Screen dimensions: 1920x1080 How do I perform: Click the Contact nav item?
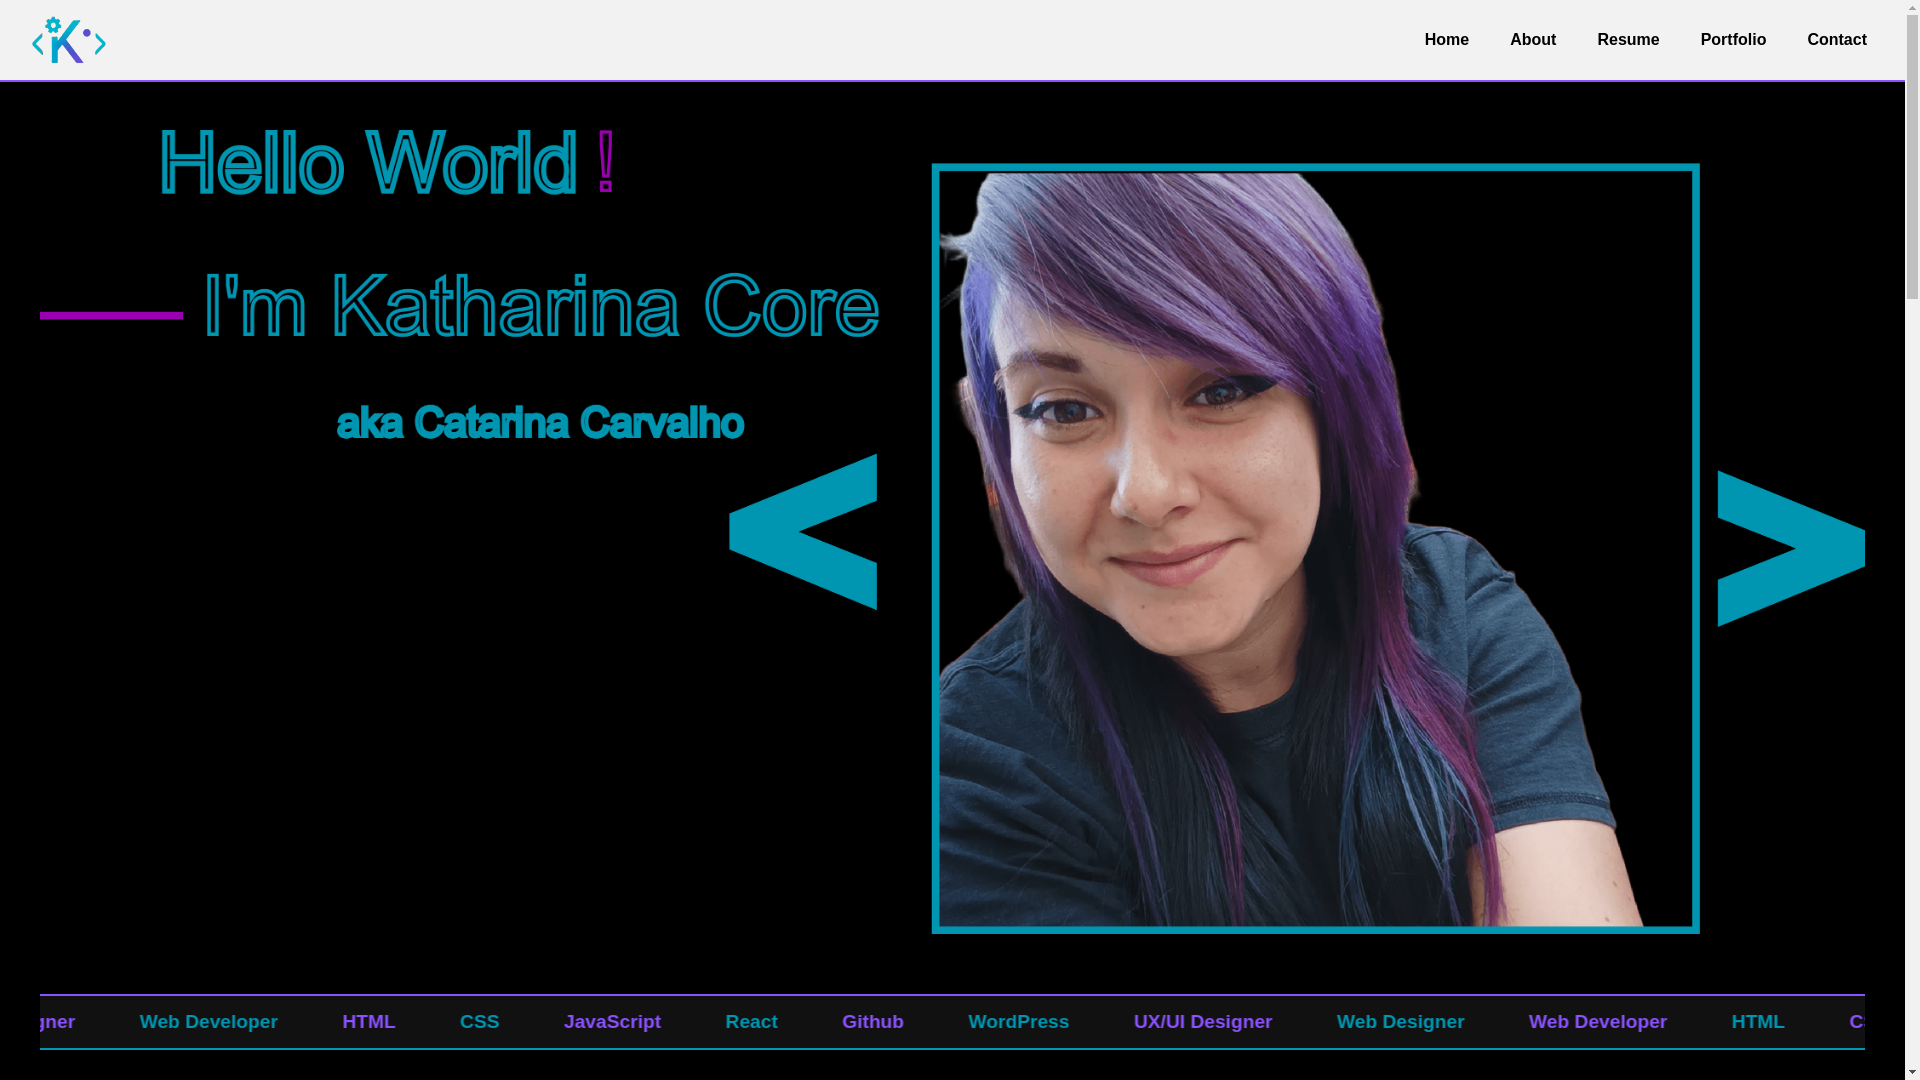(1836, 40)
